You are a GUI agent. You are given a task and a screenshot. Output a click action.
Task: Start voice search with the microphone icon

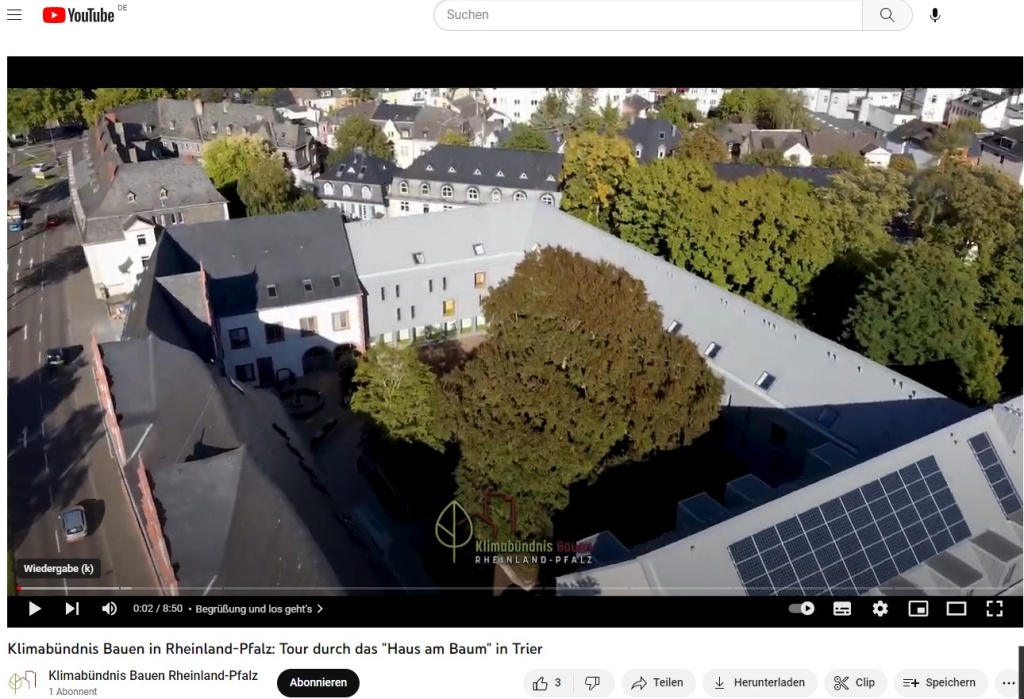coord(934,15)
